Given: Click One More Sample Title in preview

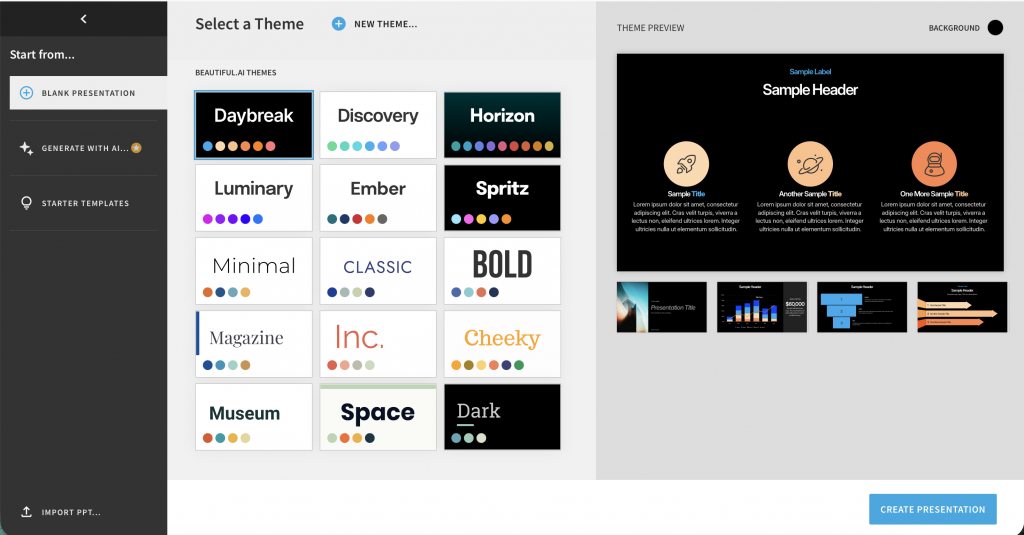Looking at the screenshot, I should point(934,194).
